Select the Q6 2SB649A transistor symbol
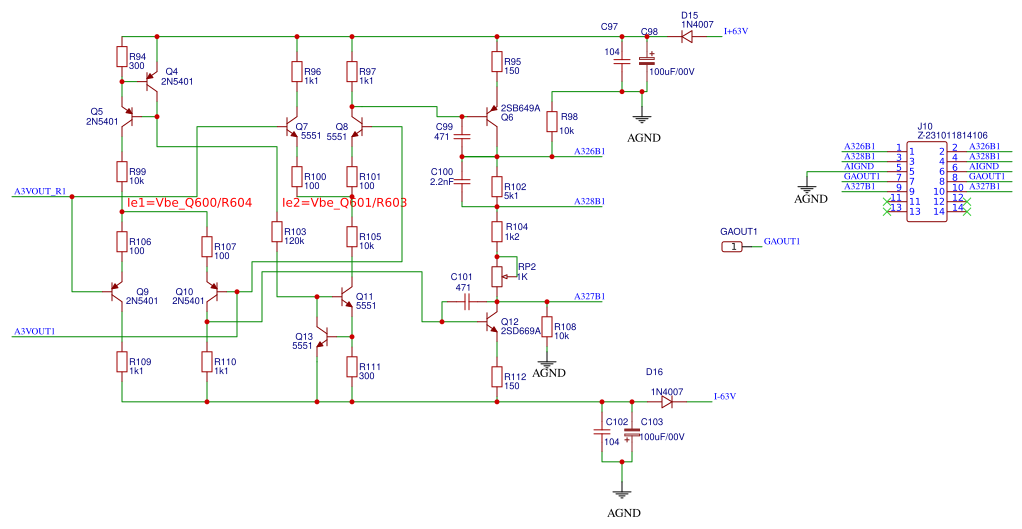 pos(491,117)
